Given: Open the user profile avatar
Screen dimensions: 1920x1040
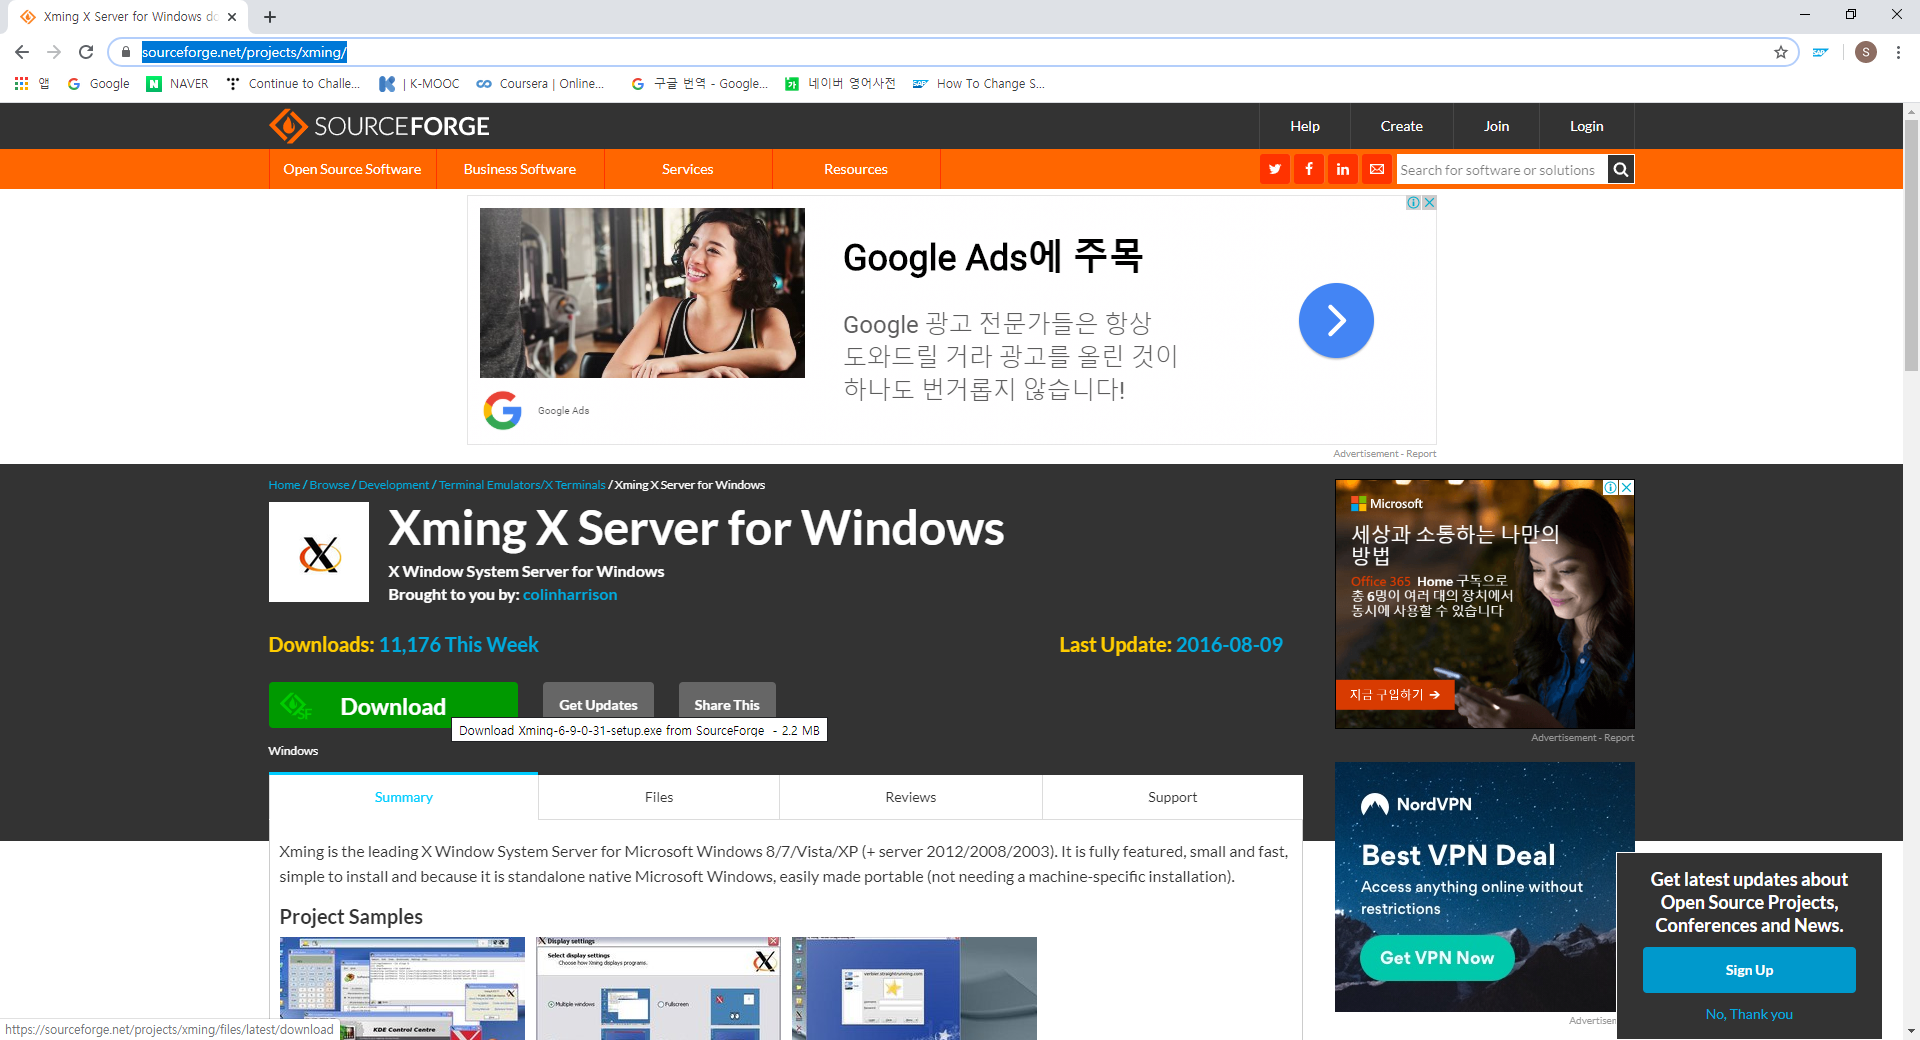Looking at the screenshot, I should 1866,52.
